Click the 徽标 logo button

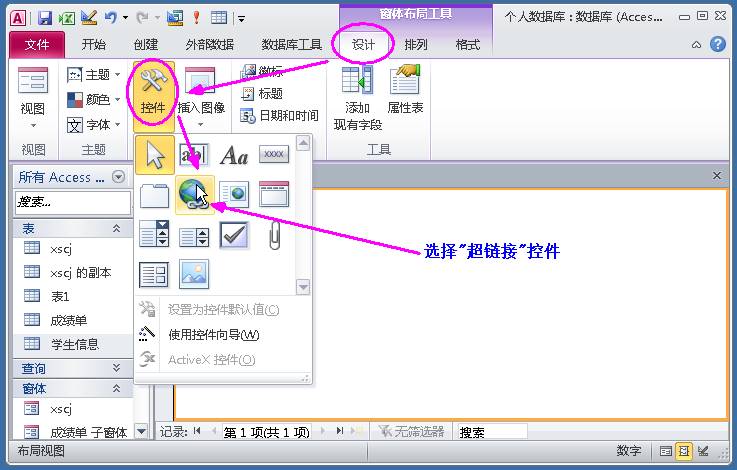[262, 71]
